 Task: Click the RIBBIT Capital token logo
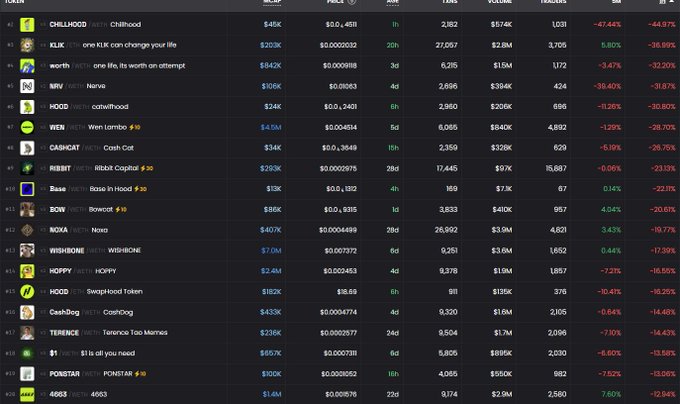coord(27,168)
